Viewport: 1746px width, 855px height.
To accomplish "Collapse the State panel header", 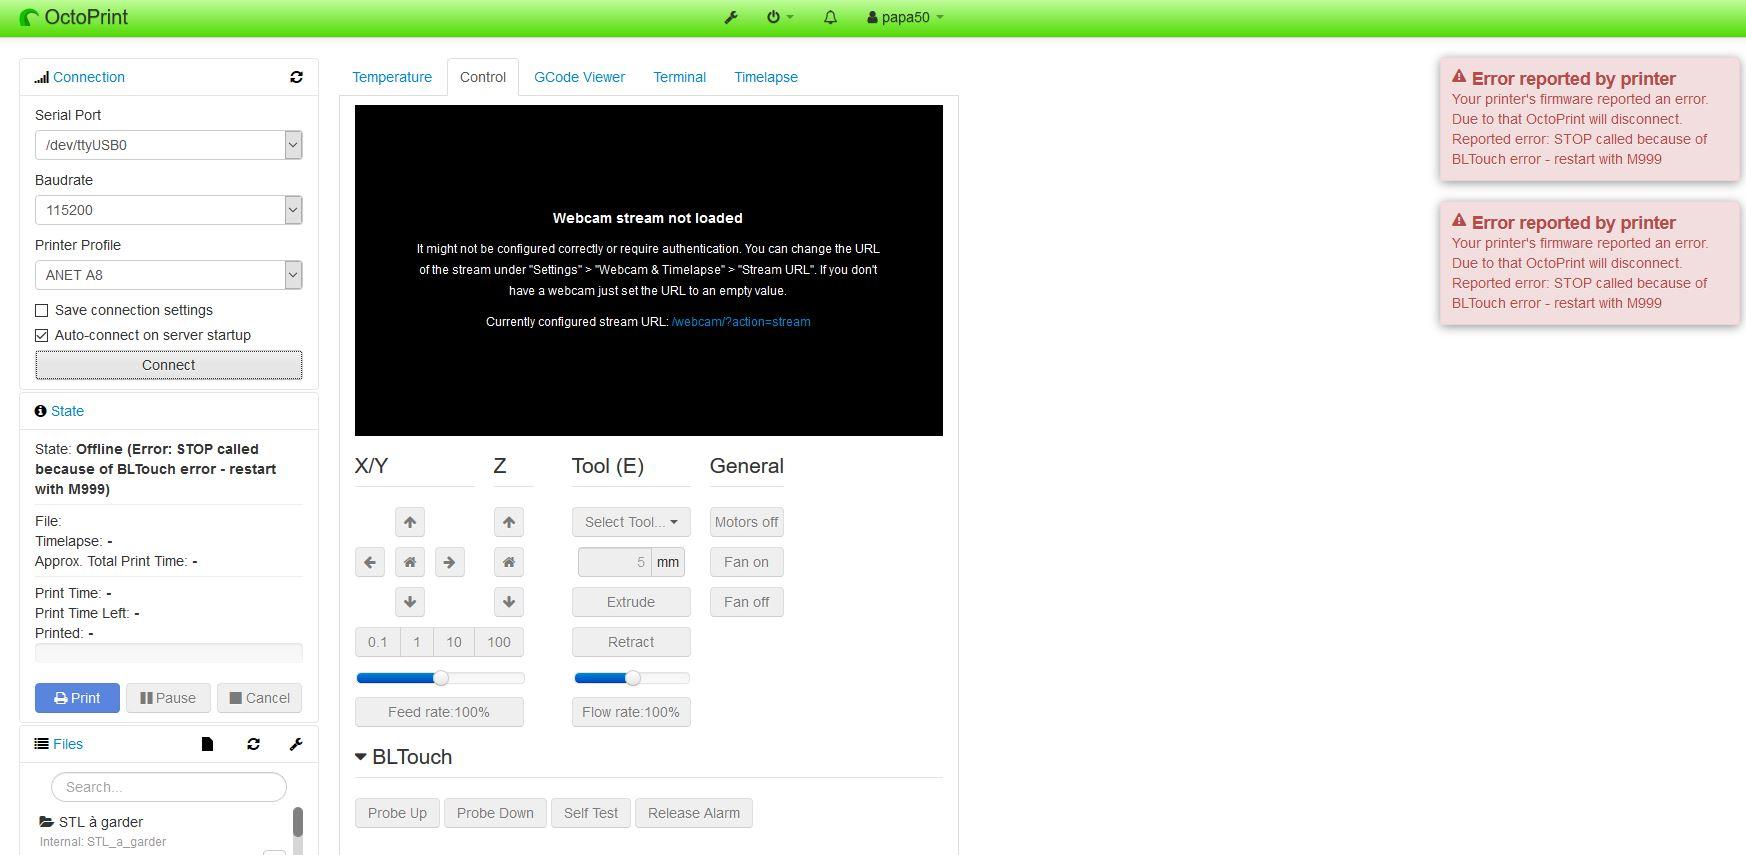I will pos(67,411).
